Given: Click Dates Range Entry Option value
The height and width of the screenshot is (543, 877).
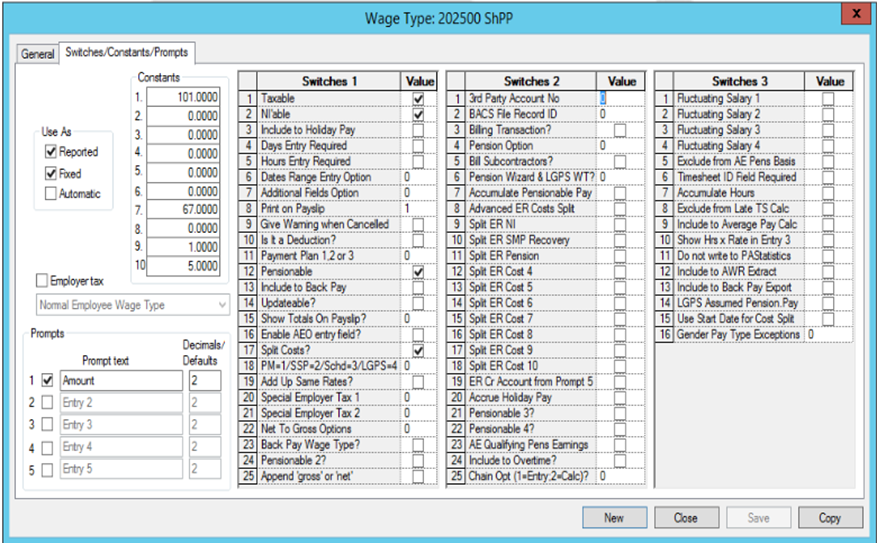Looking at the screenshot, I should click(419, 177).
